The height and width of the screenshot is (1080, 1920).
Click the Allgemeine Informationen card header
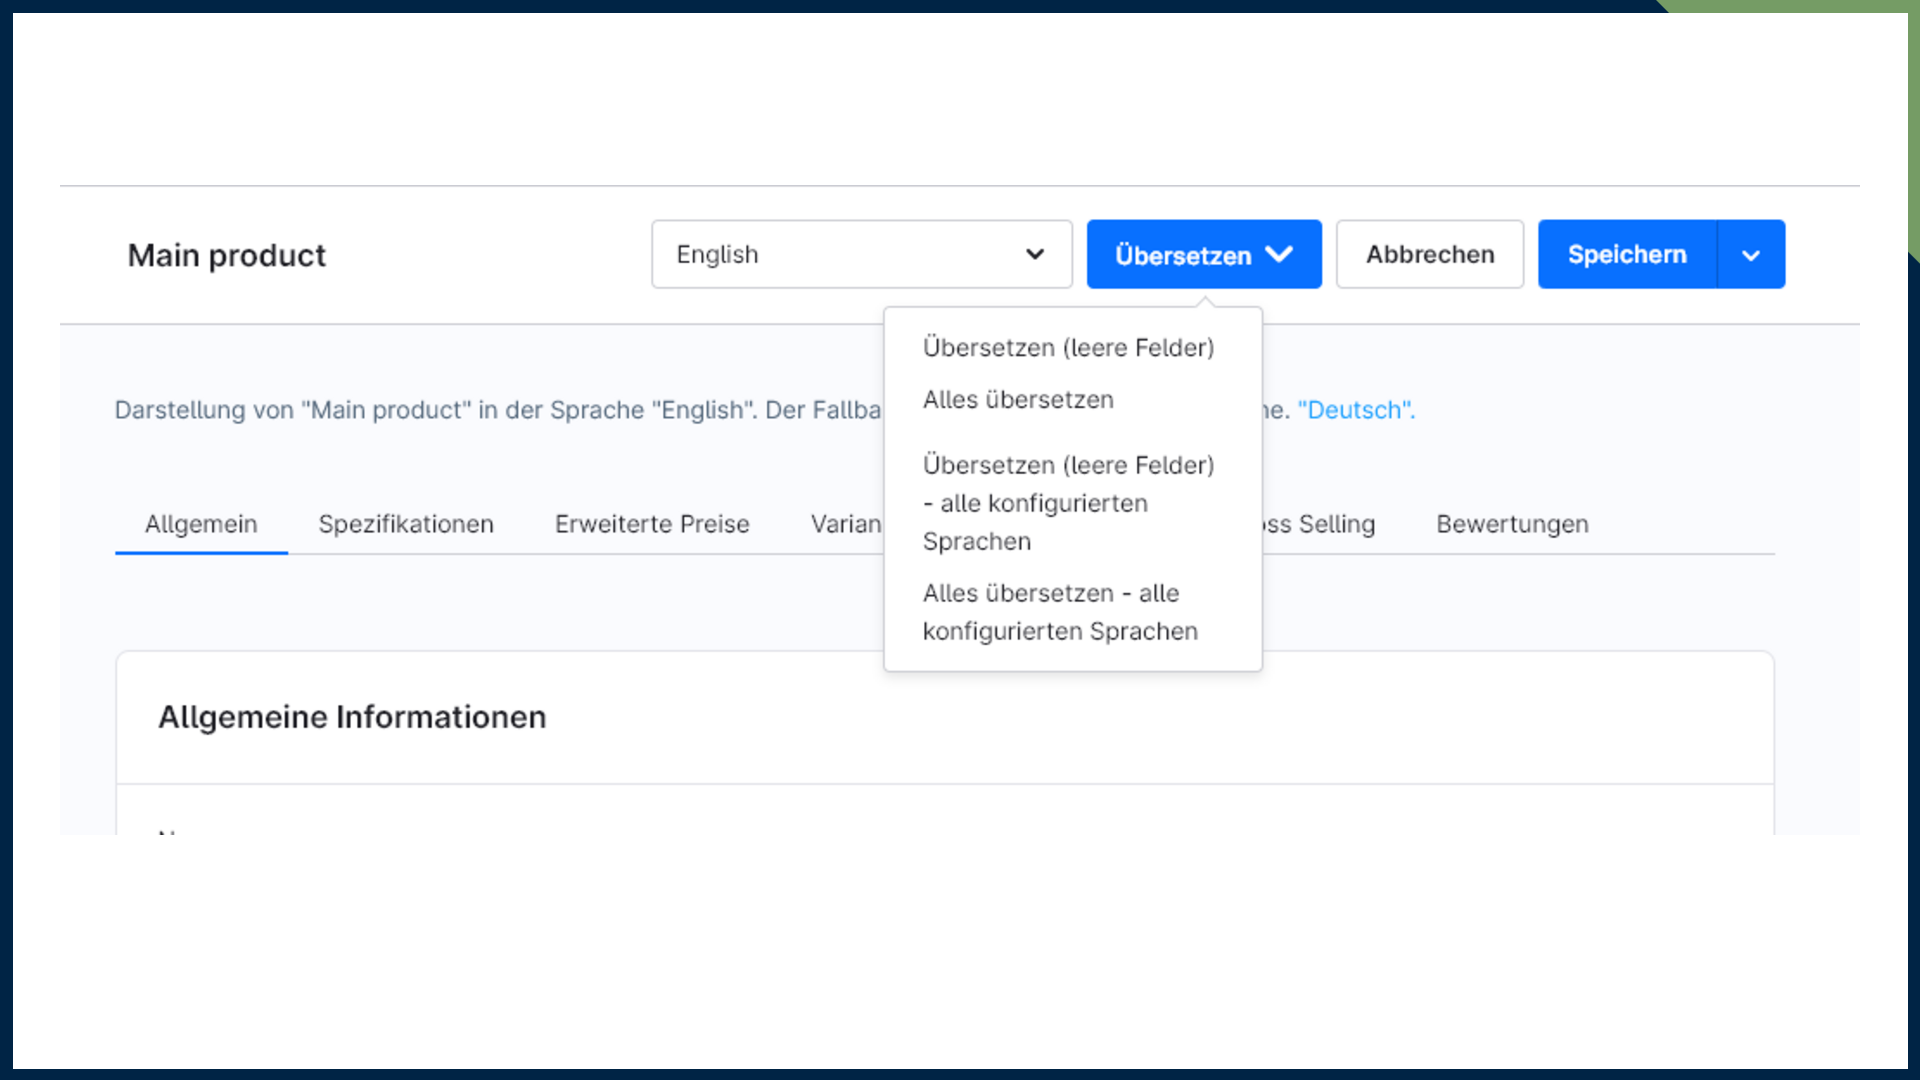[x=352, y=717]
